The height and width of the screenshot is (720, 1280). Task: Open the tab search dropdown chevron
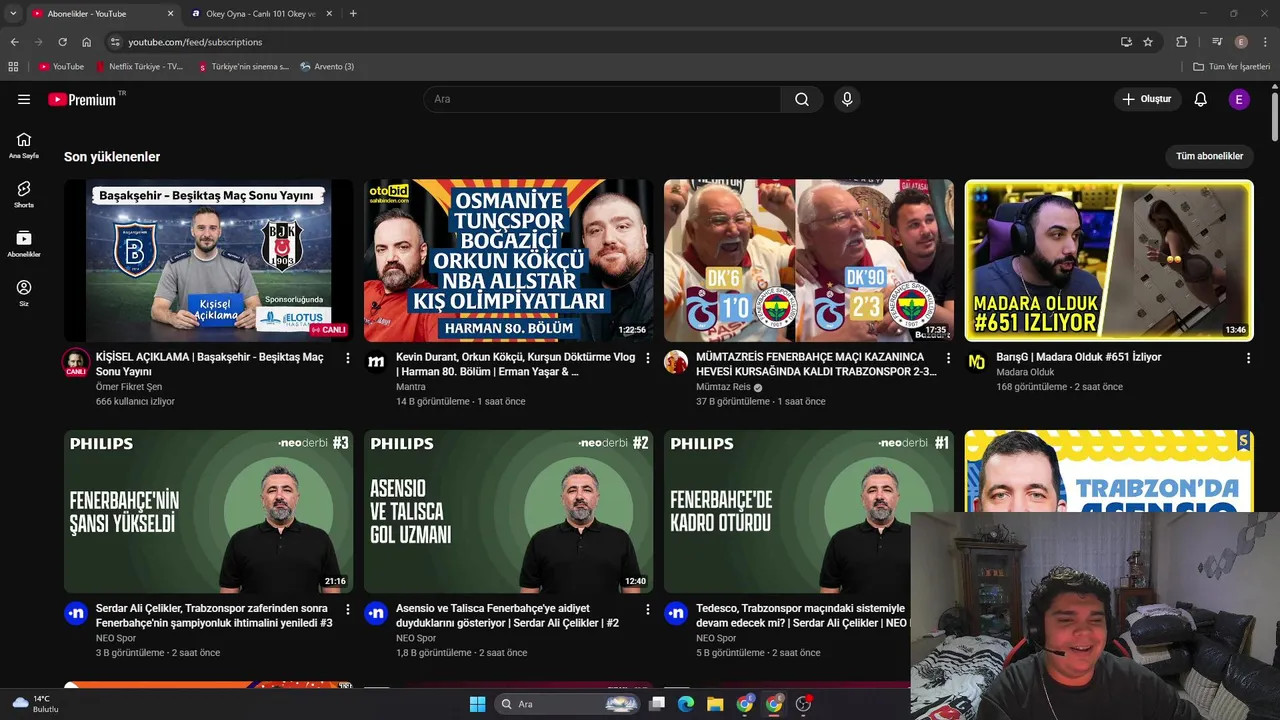pos(13,14)
